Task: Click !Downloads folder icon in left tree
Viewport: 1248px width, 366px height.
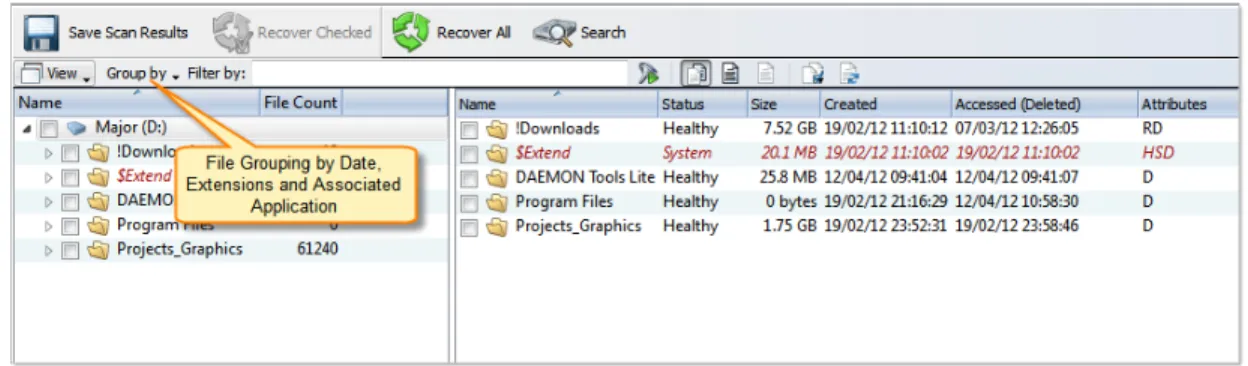Action: (97, 153)
